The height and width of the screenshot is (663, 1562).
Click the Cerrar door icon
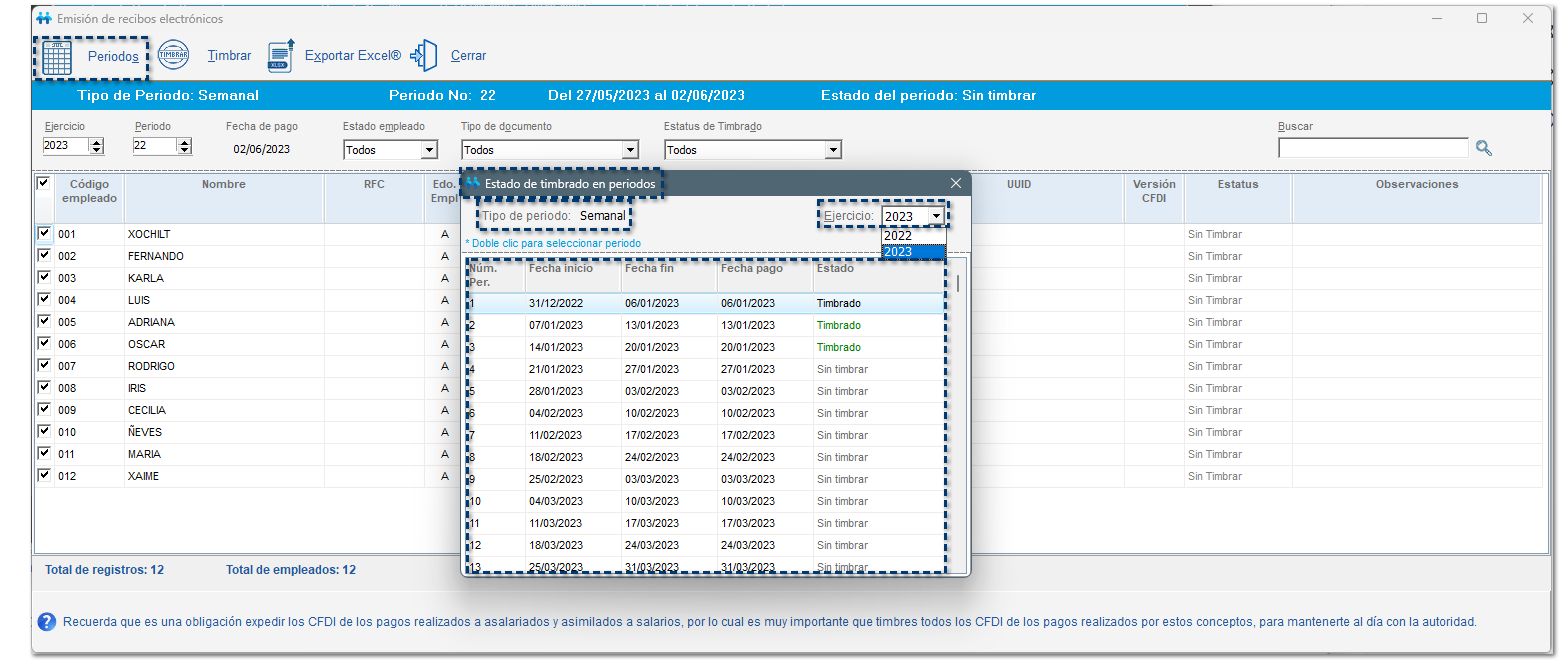pyautogui.click(x=426, y=56)
